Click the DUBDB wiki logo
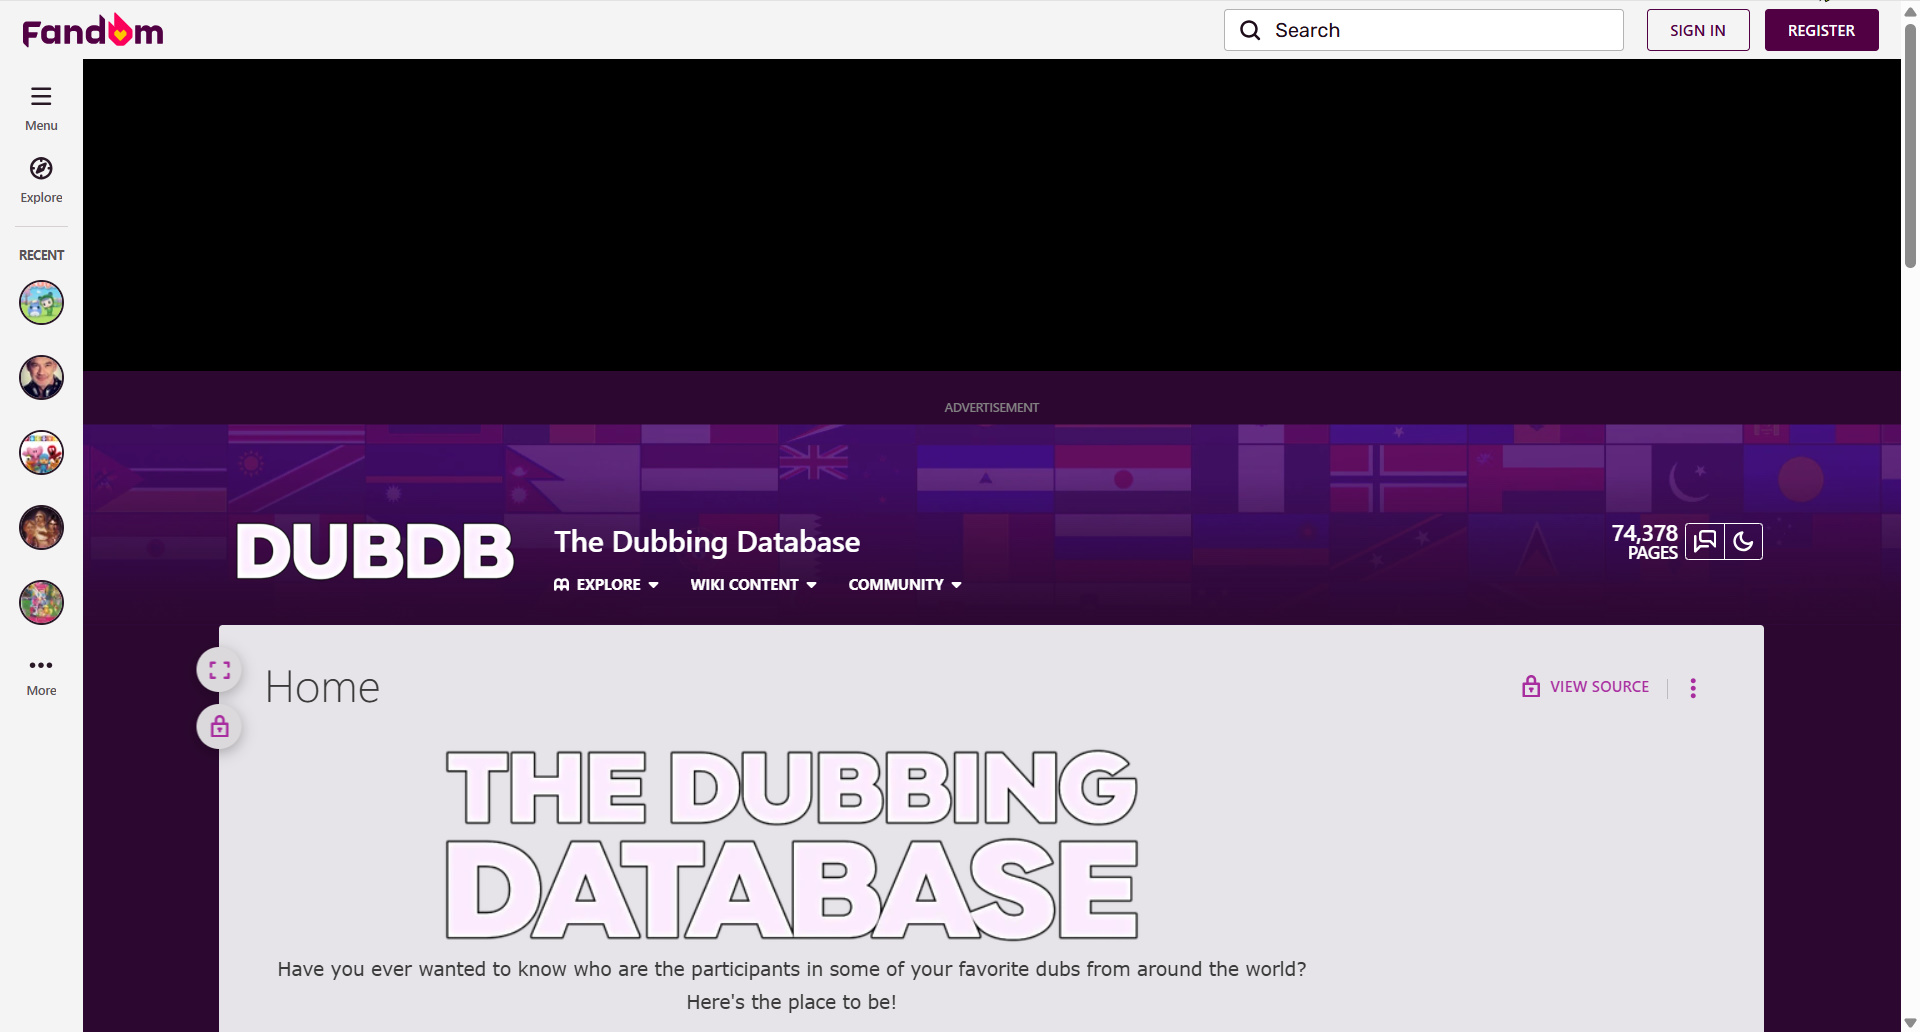The image size is (1920, 1032). click(375, 551)
